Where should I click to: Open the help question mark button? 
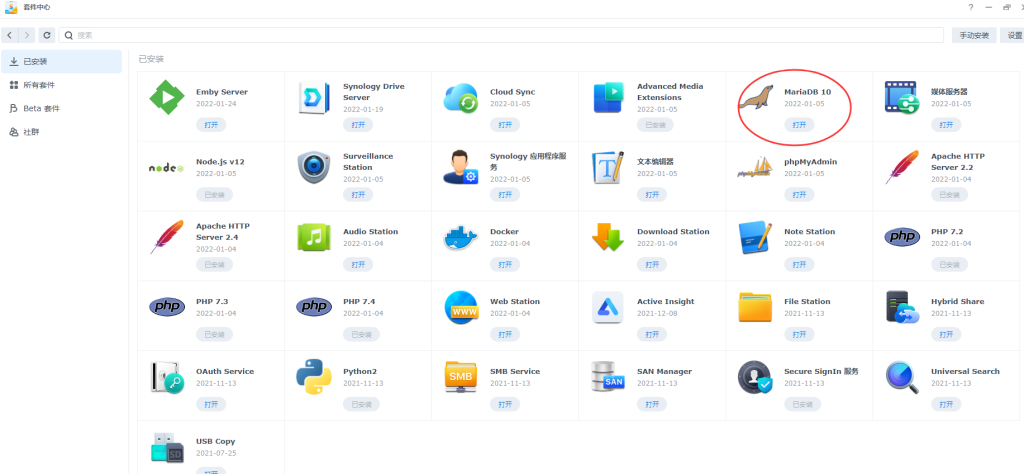pos(971,7)
